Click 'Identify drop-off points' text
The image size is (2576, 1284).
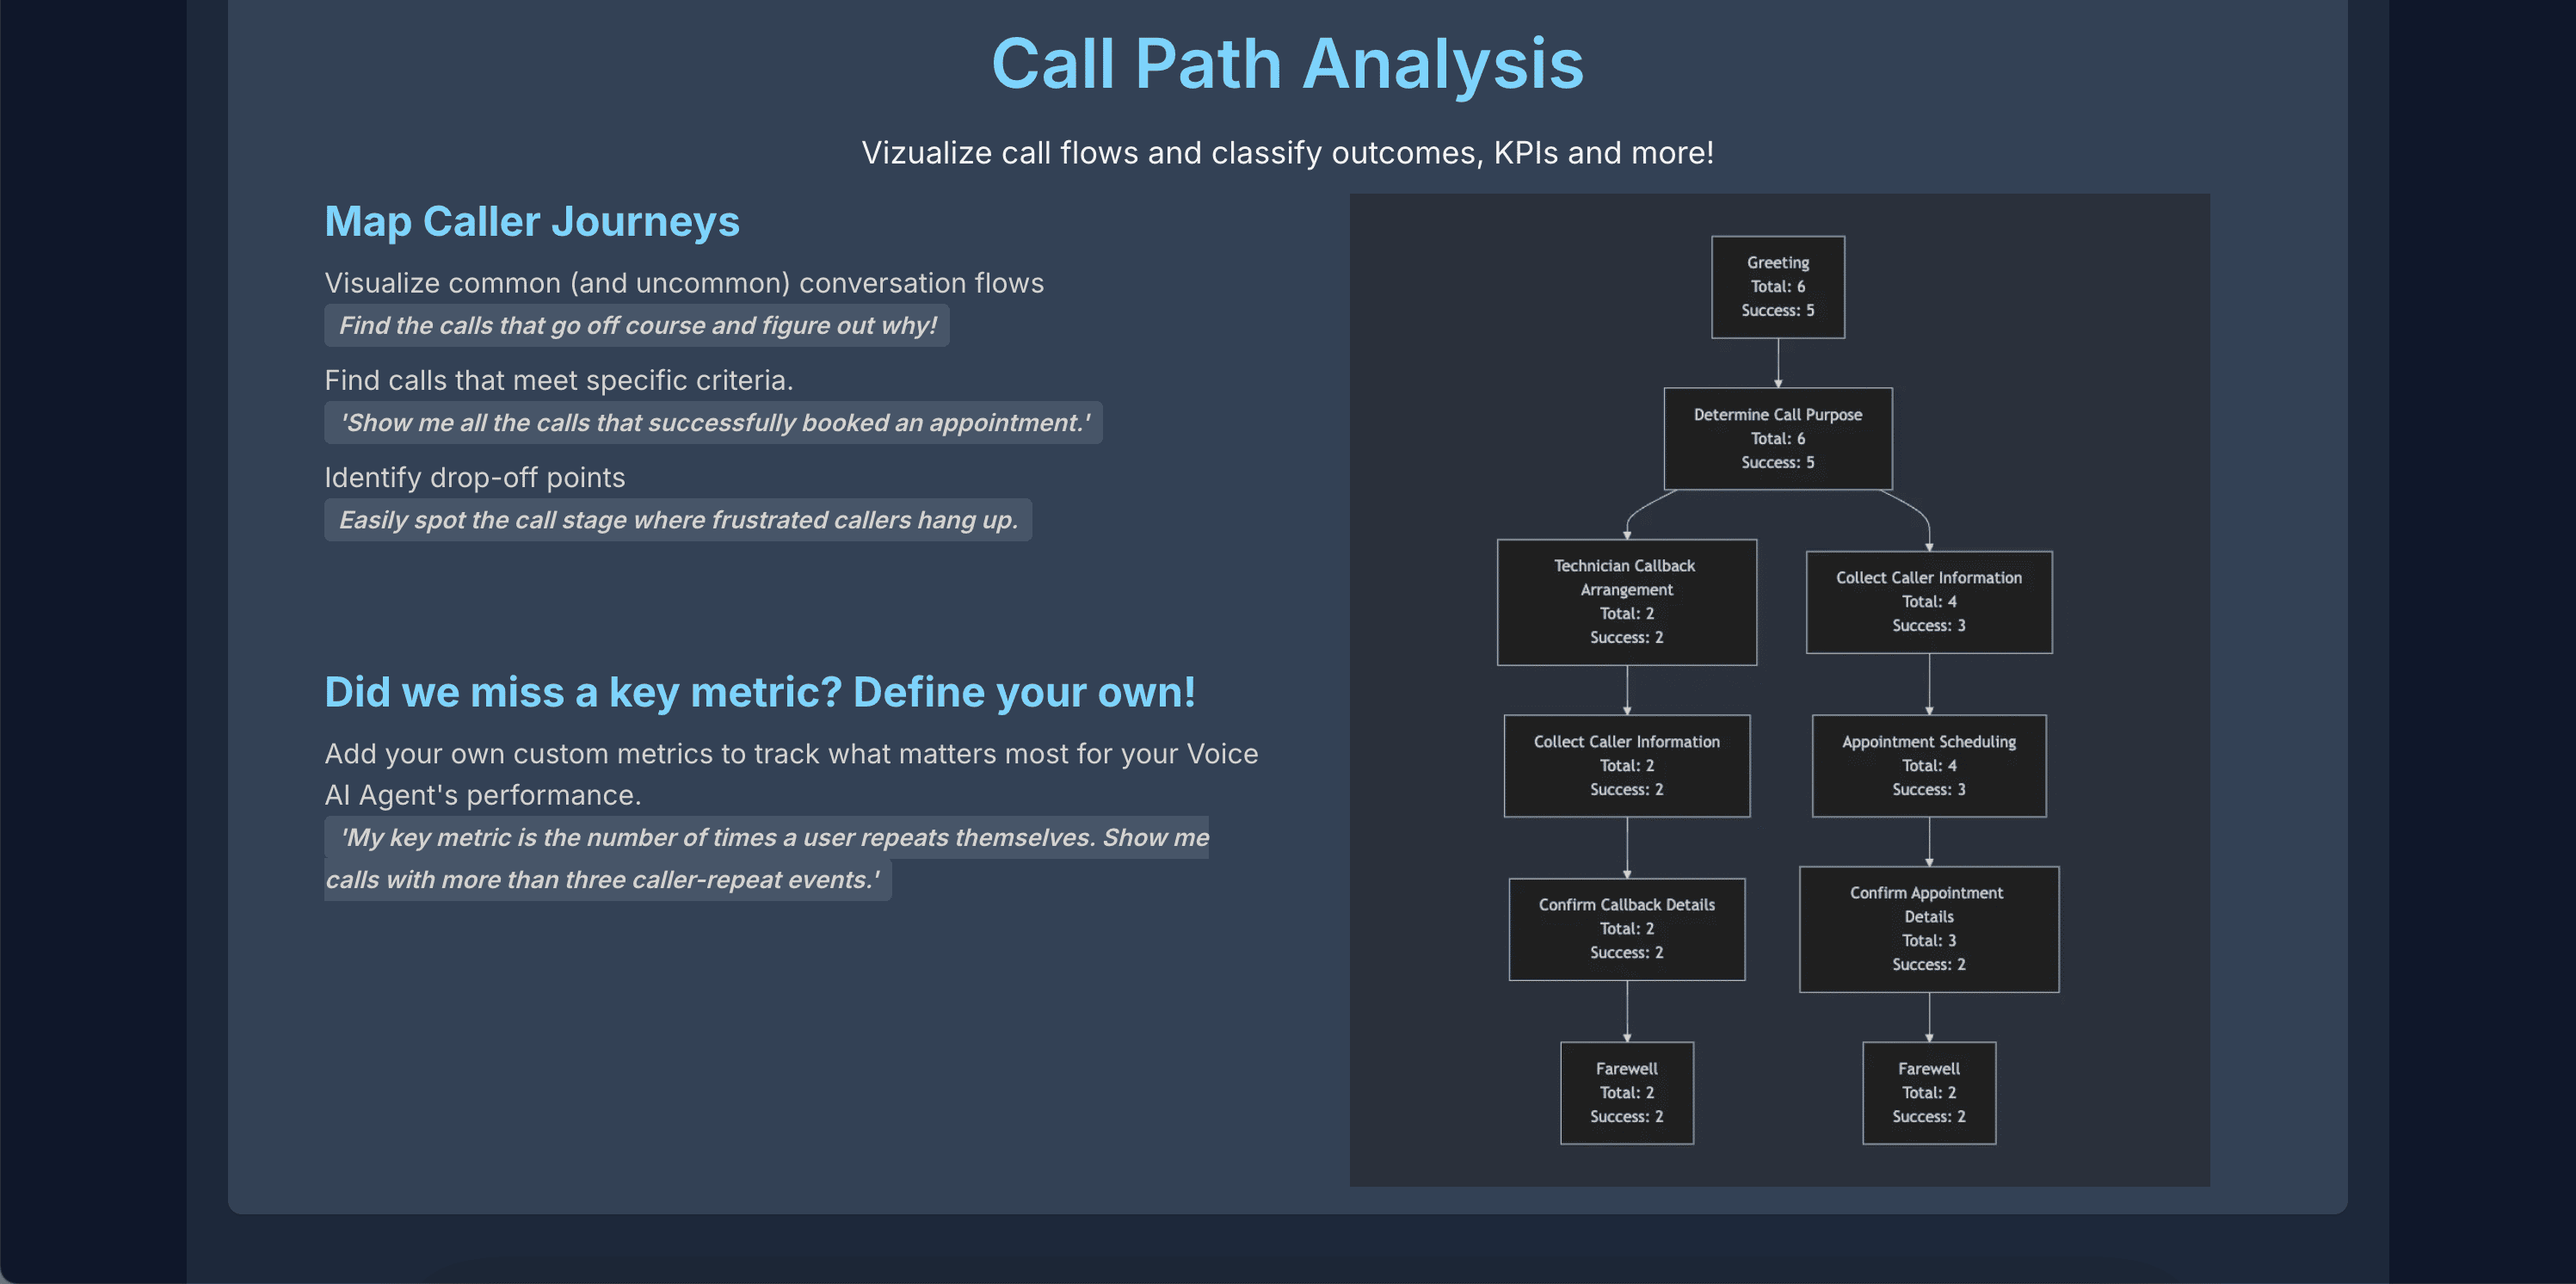[x=474, y=478]
